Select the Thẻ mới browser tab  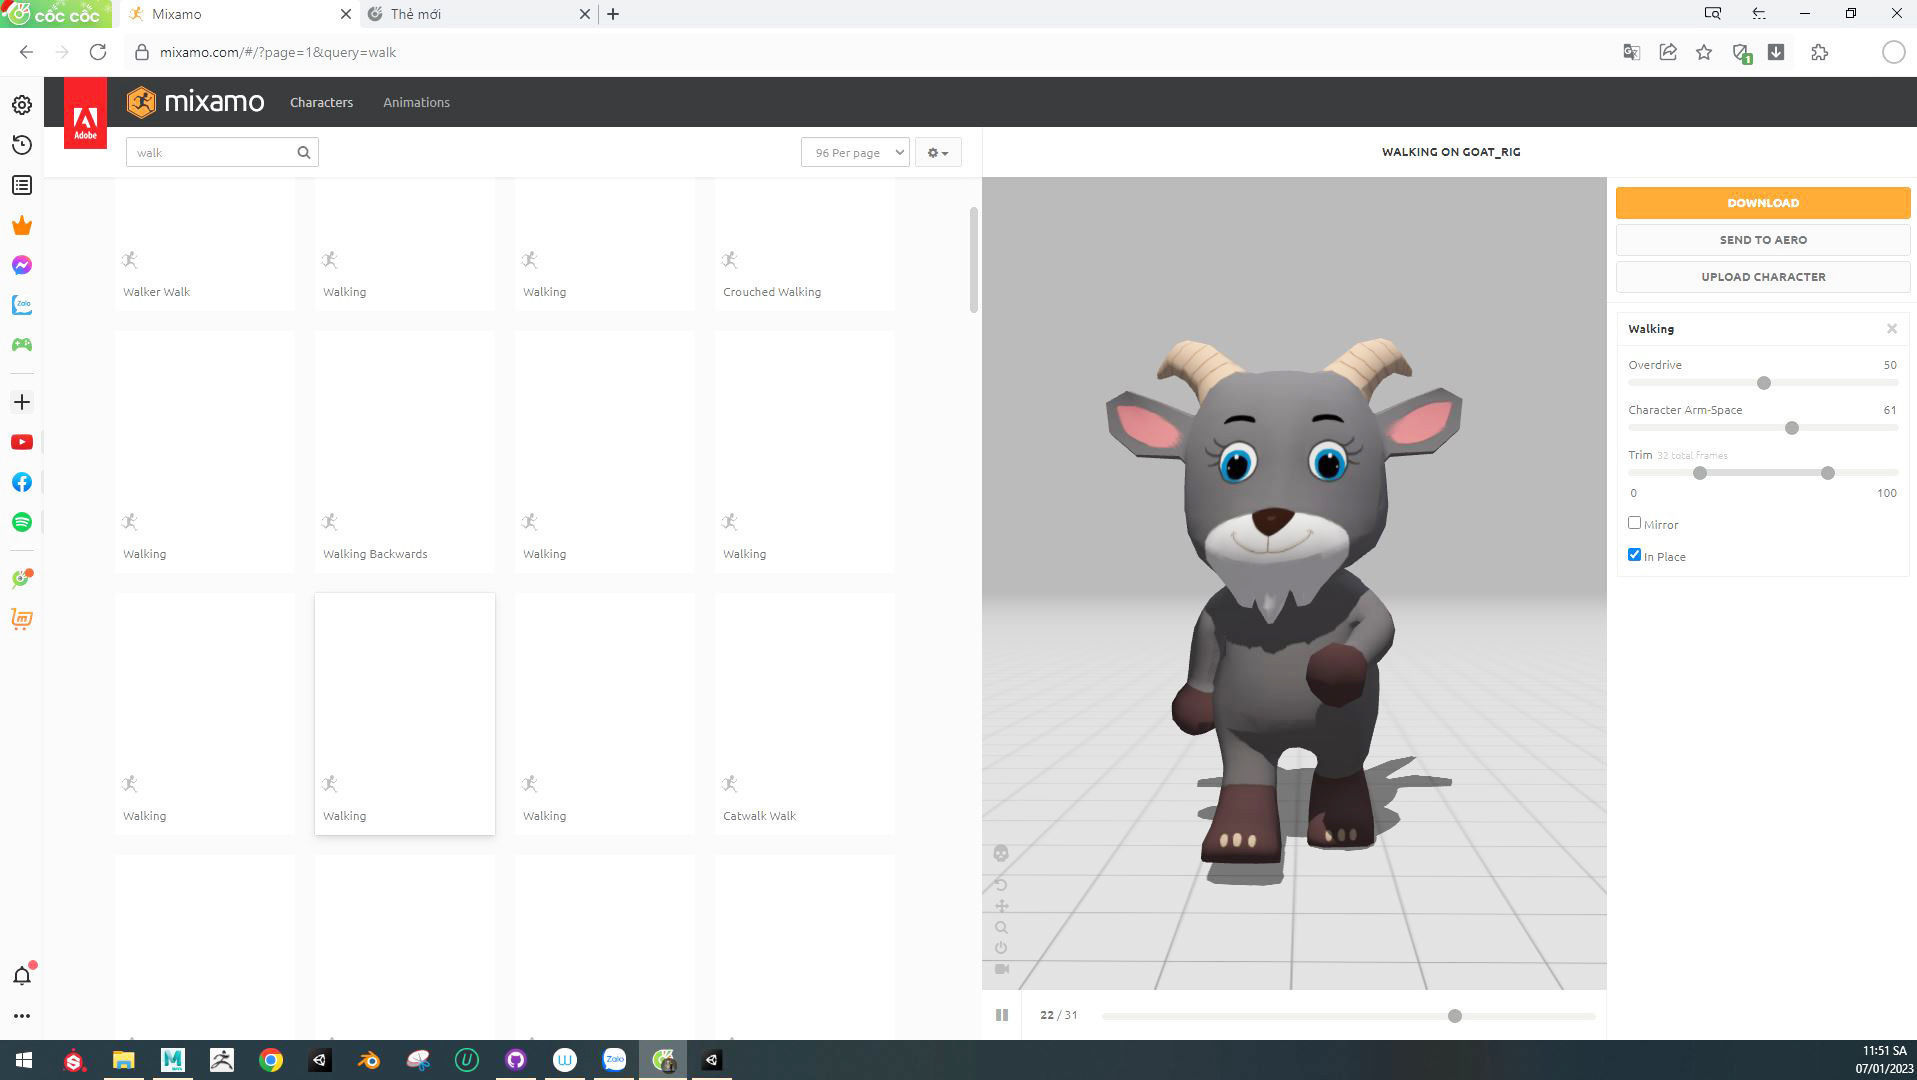coord(478,14)
